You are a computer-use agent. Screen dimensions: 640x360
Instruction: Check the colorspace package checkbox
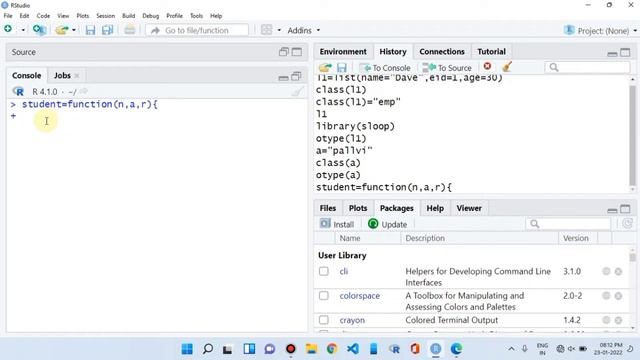[324, 296]
